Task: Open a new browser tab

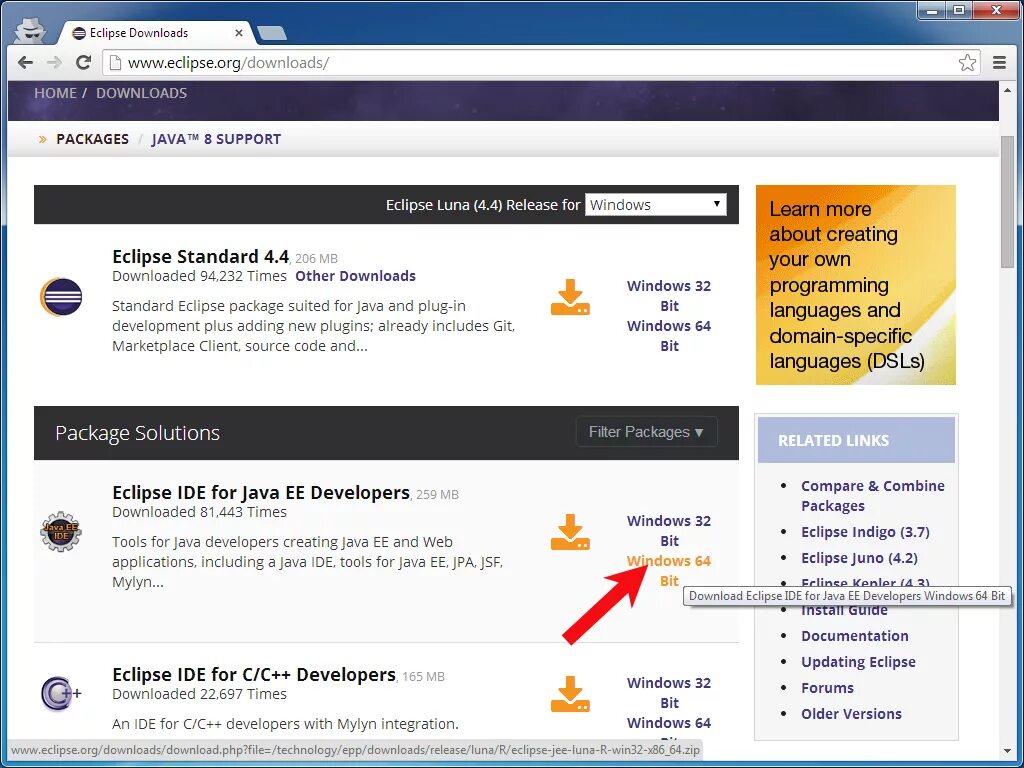Action: 272,33
